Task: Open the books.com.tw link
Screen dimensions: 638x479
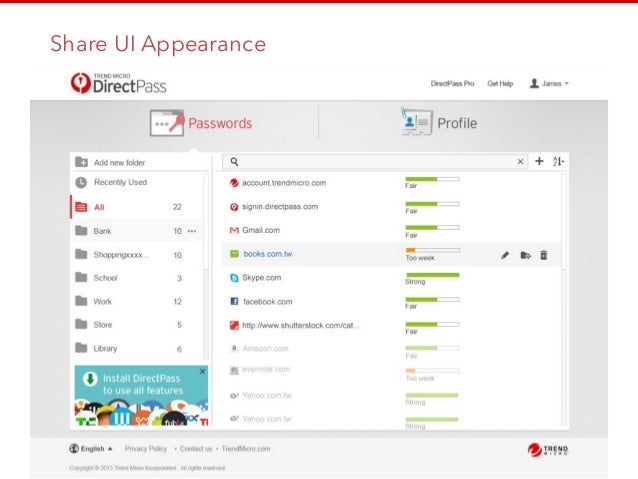Action: click(x=268, y=254)
